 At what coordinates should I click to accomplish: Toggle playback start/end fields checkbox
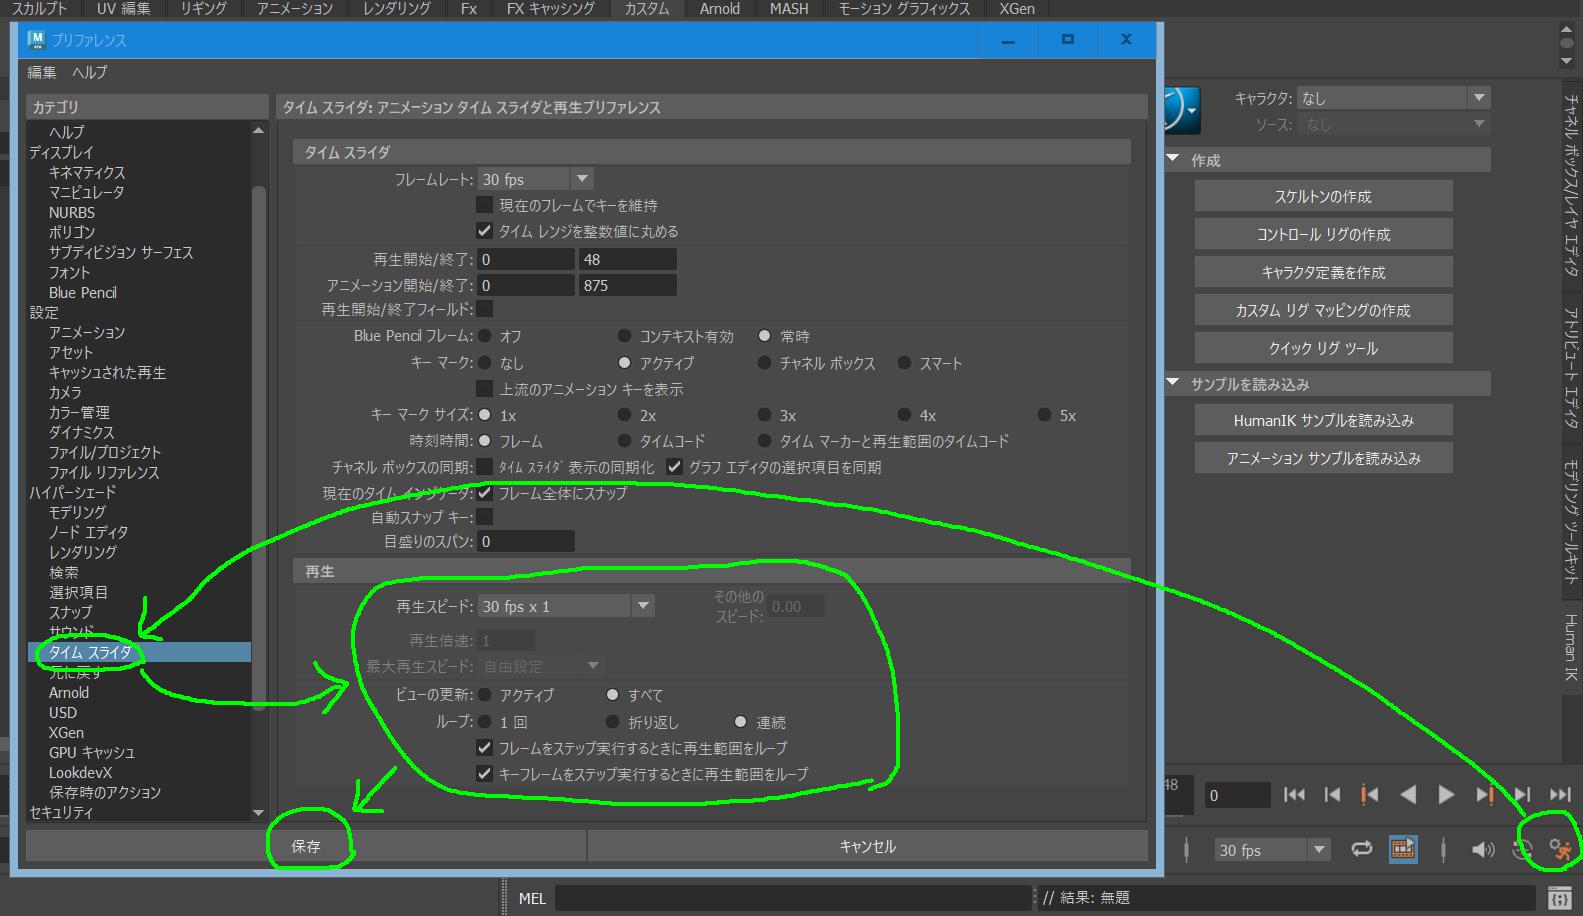tap(485, 309)
